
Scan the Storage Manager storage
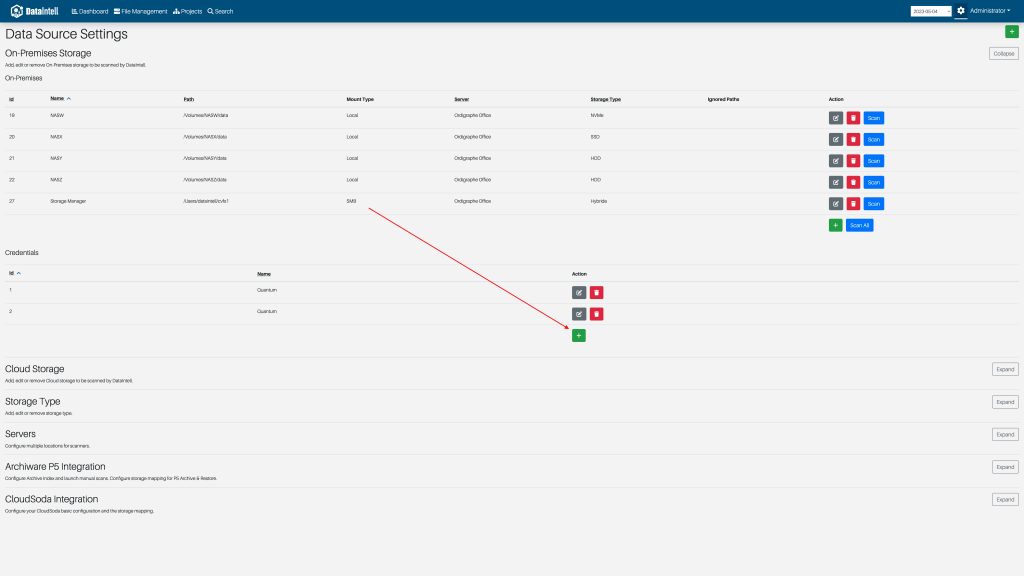point(874,204)
